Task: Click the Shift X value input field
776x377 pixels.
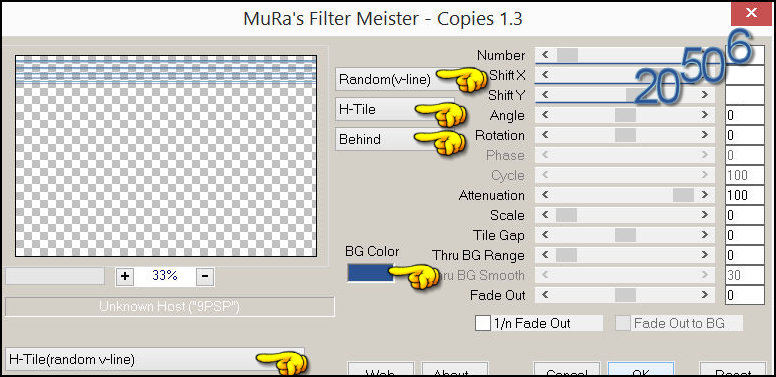Action: coord(745,75)
